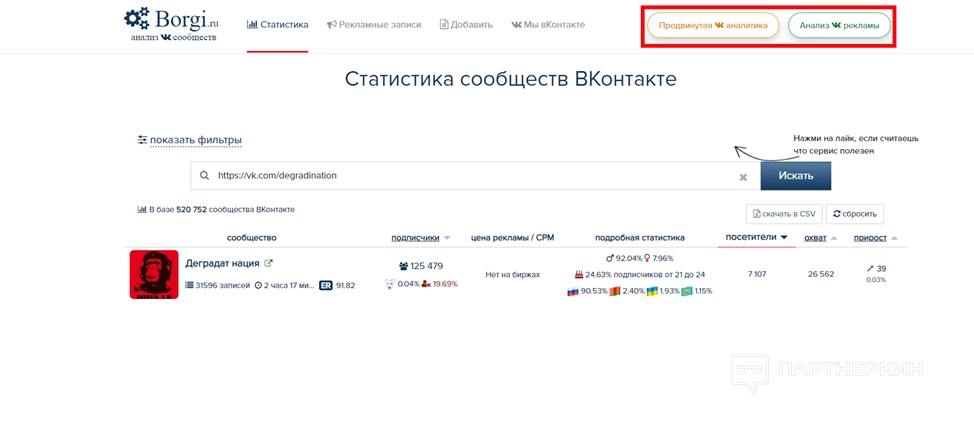Download results via скачать в CSV
Image resolution: width=974 pixels, height=446 pixels.
coord(784,214)
